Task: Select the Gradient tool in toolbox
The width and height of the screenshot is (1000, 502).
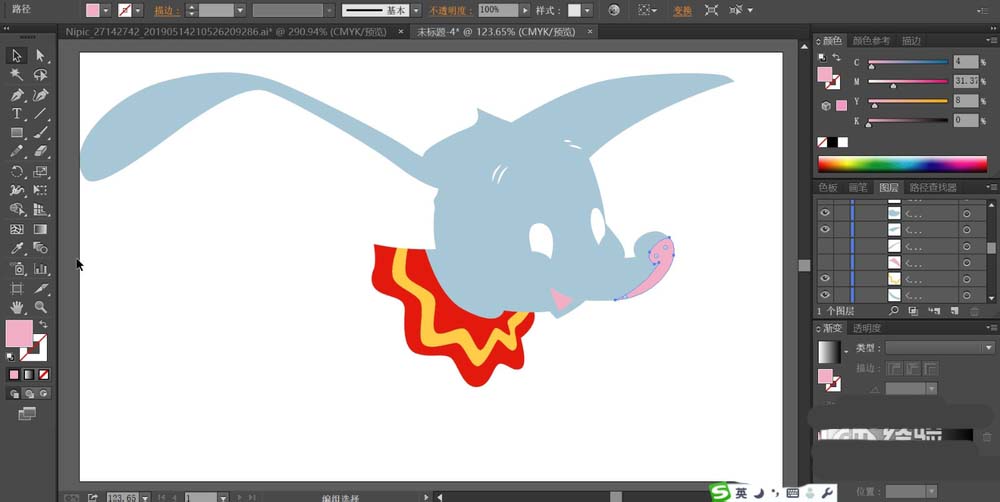Action: coord(40,229)
